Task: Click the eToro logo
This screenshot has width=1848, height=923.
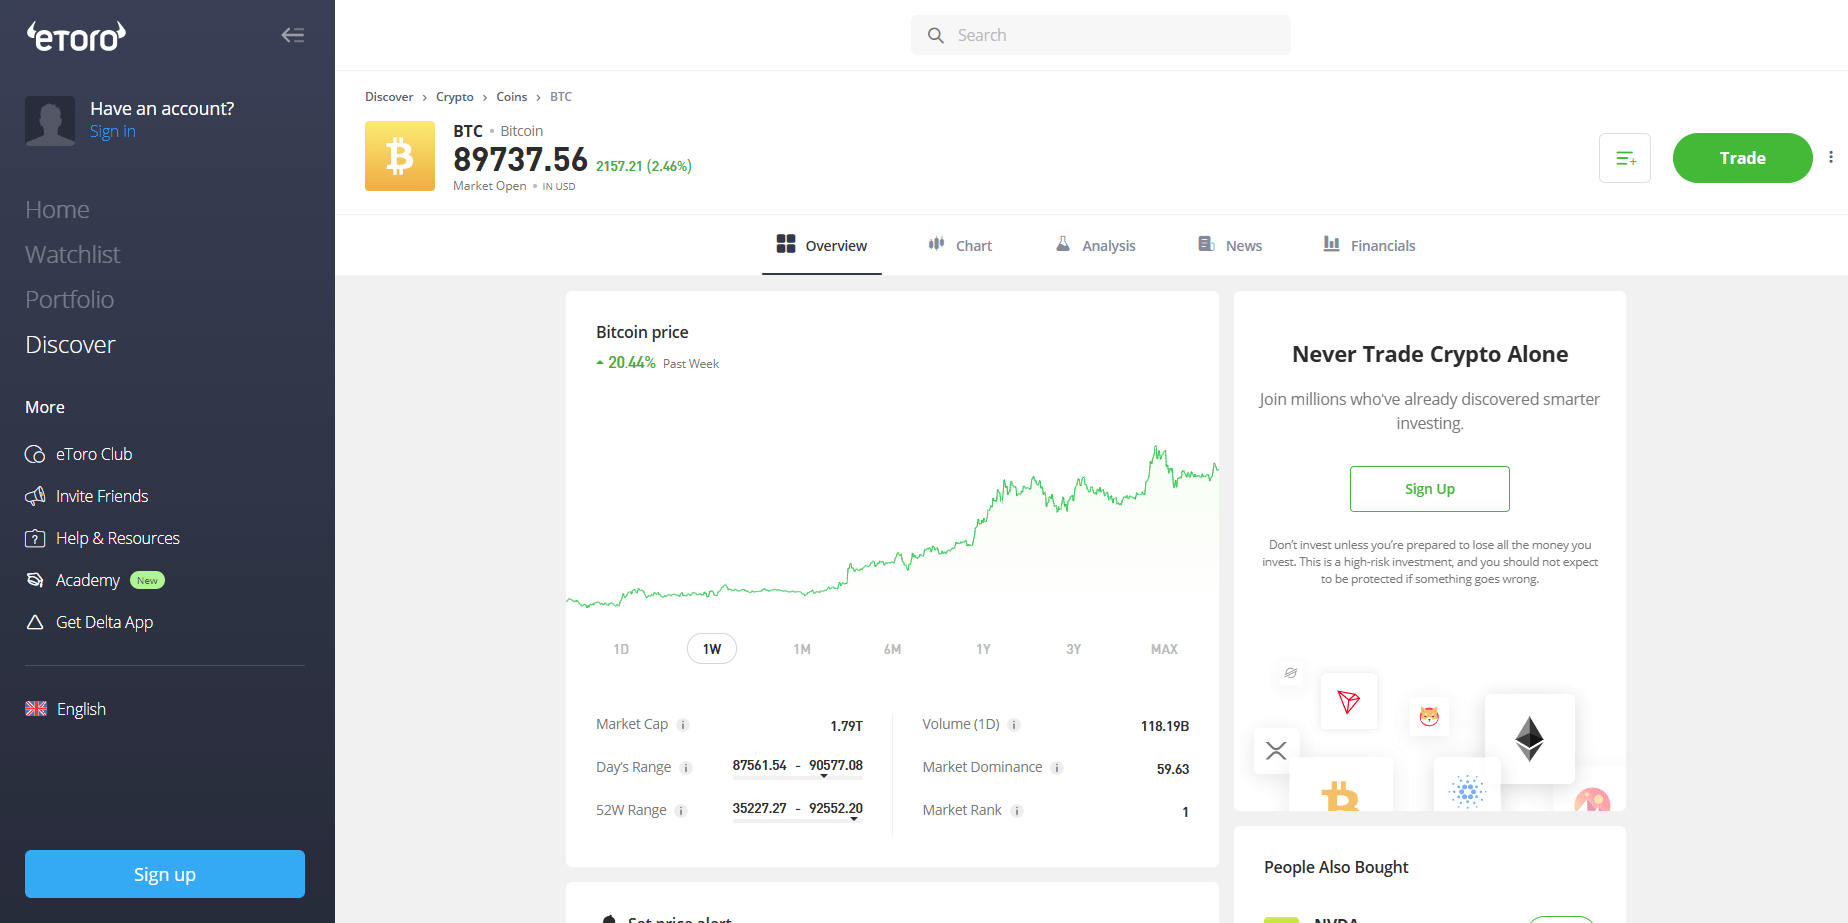Action: point(76,37)
